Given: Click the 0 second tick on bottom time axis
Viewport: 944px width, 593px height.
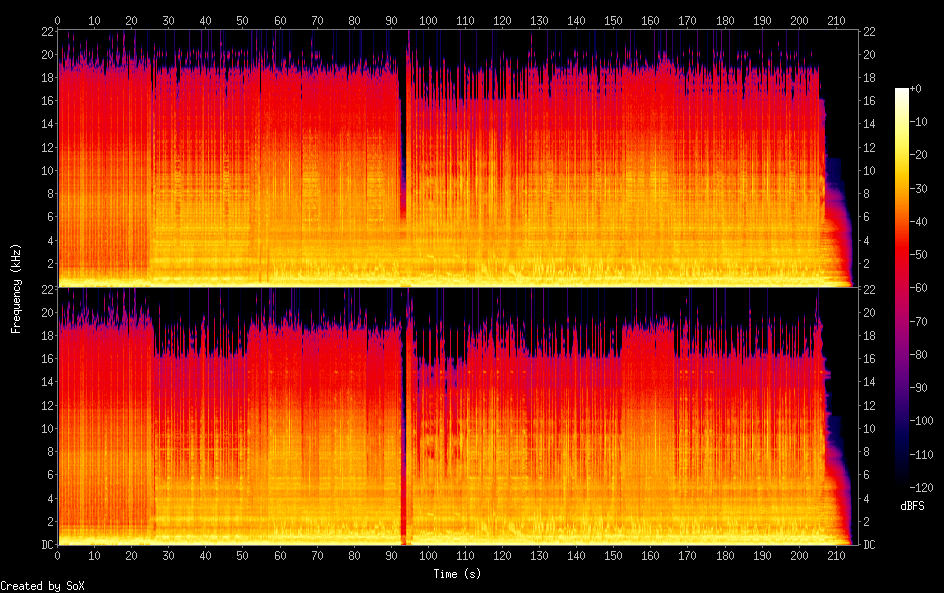Looking at the screenshot, I should [58, 555].
